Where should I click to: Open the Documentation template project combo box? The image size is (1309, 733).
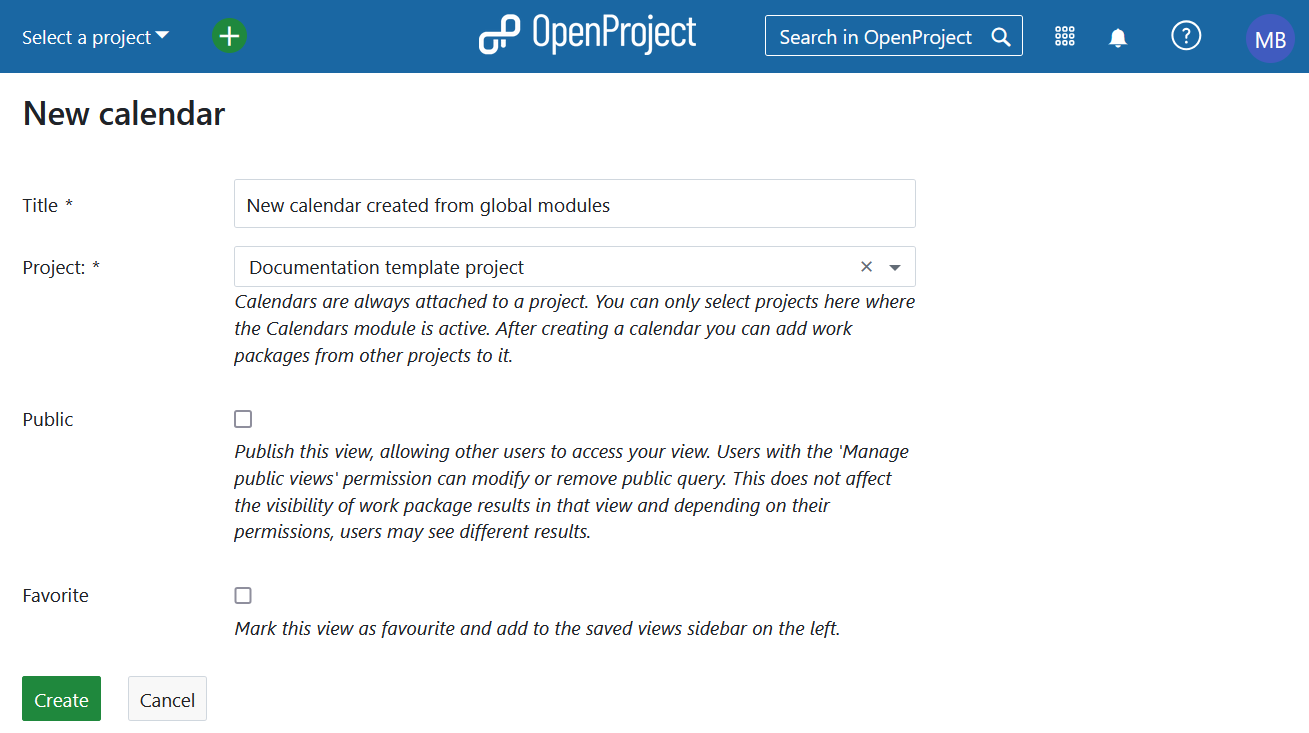pyautogui.click(x=540, y=267)
